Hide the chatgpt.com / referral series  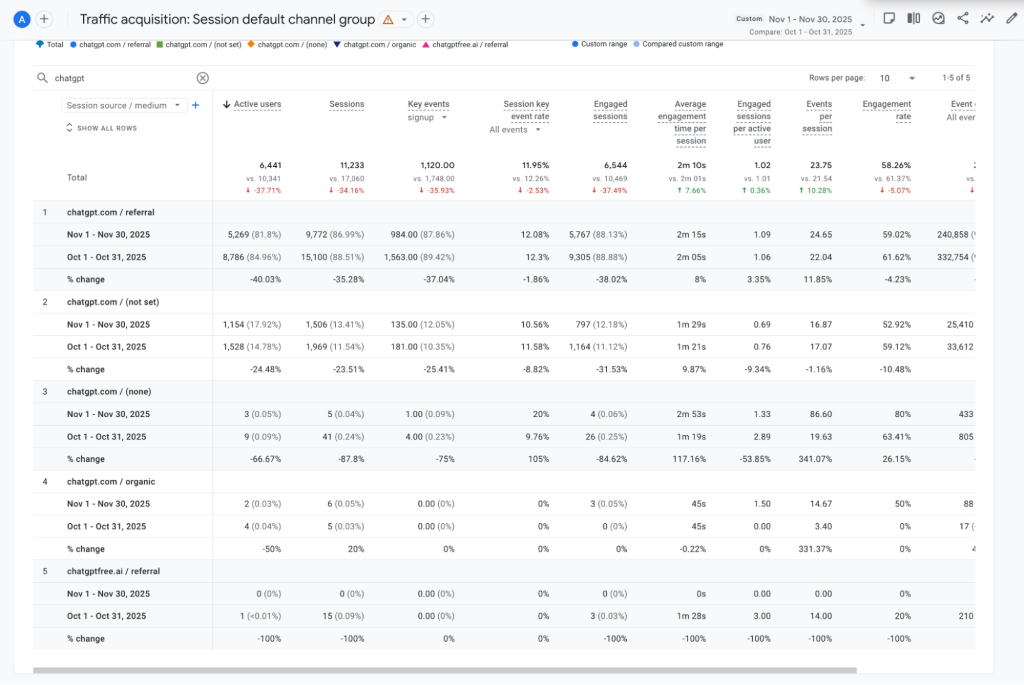(x=113, y=45)
